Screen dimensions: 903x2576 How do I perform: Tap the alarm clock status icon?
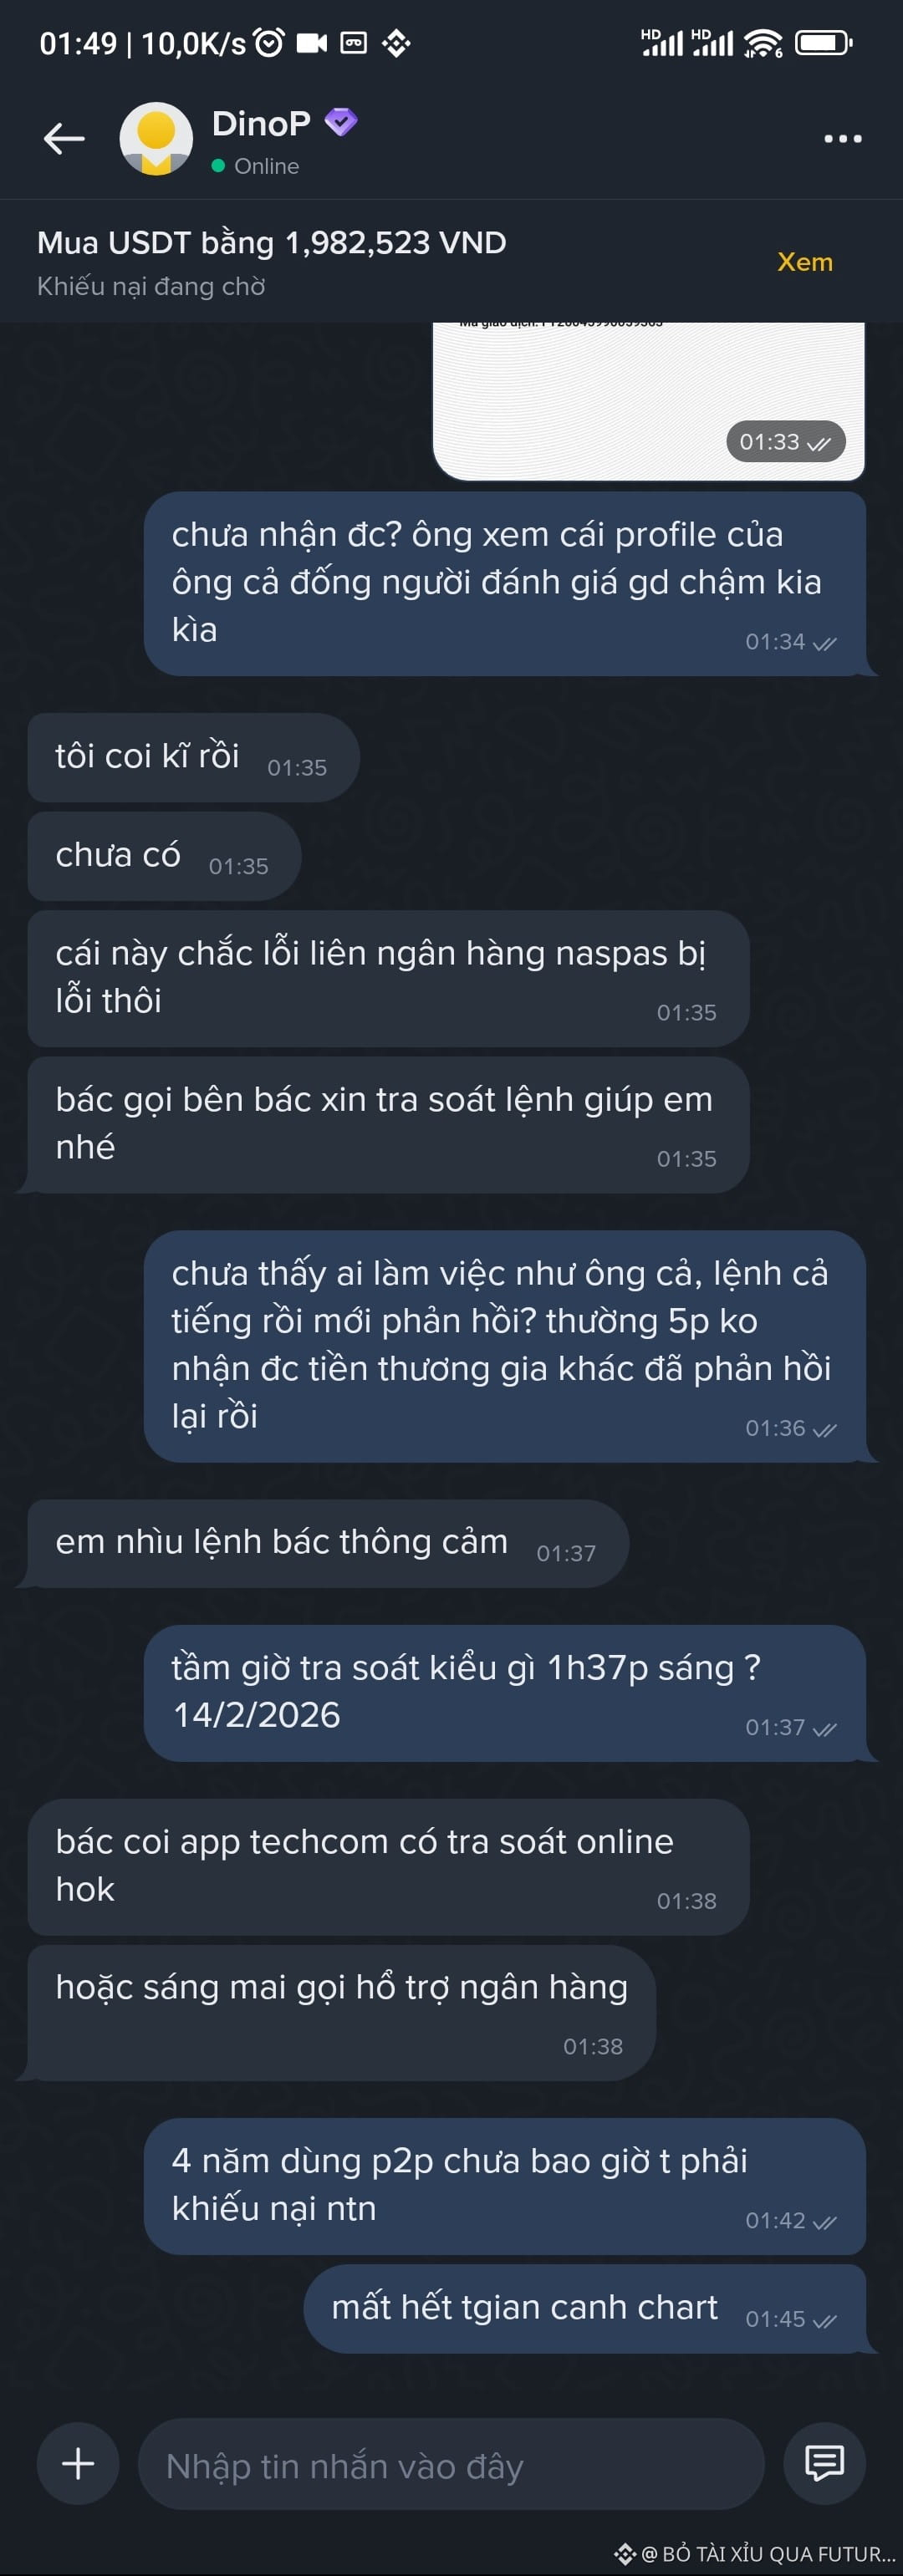click(269, 43)
